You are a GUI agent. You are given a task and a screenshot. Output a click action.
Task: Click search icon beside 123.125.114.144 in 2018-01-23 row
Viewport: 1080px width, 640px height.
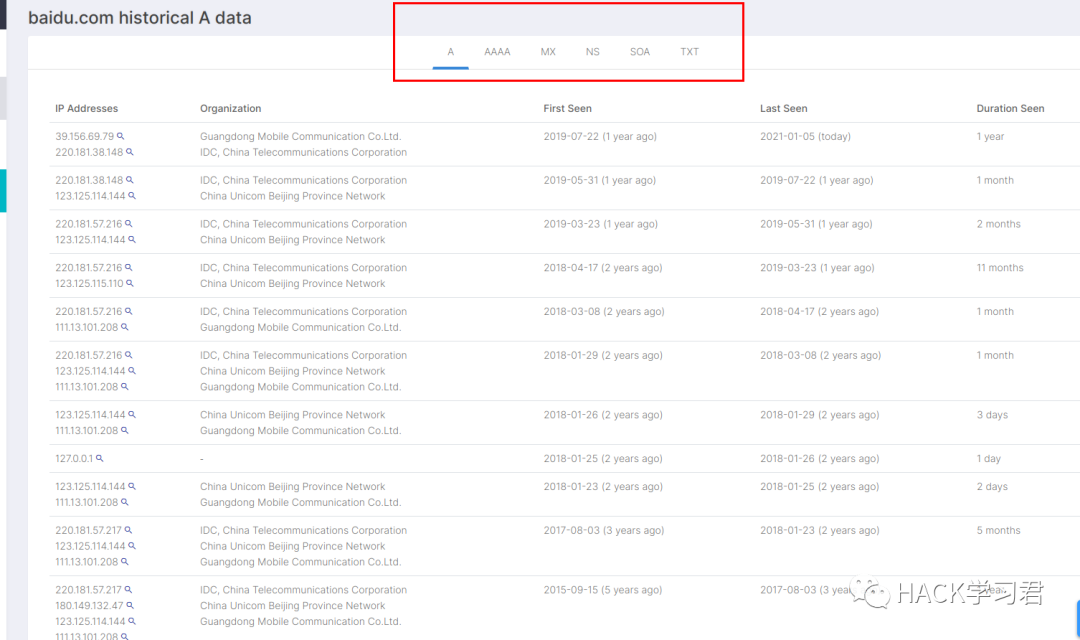coord(132,486)
